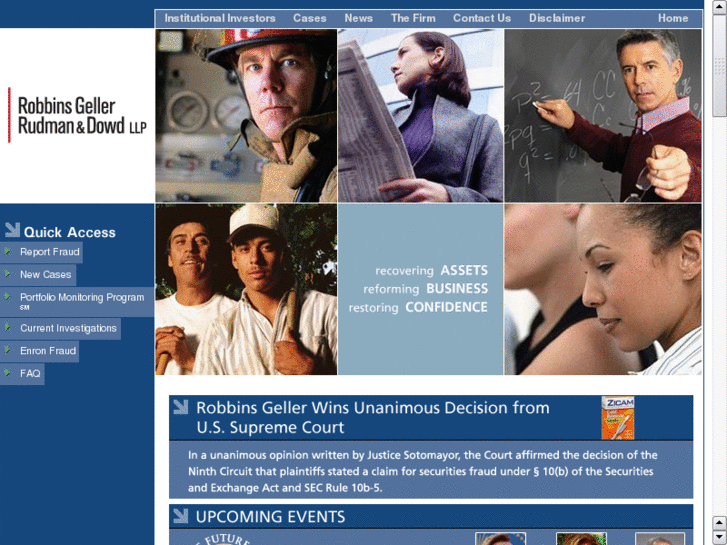The image size is (727, 545).
Task: Click green arrow beside New Cases
Action: point(7,274)
